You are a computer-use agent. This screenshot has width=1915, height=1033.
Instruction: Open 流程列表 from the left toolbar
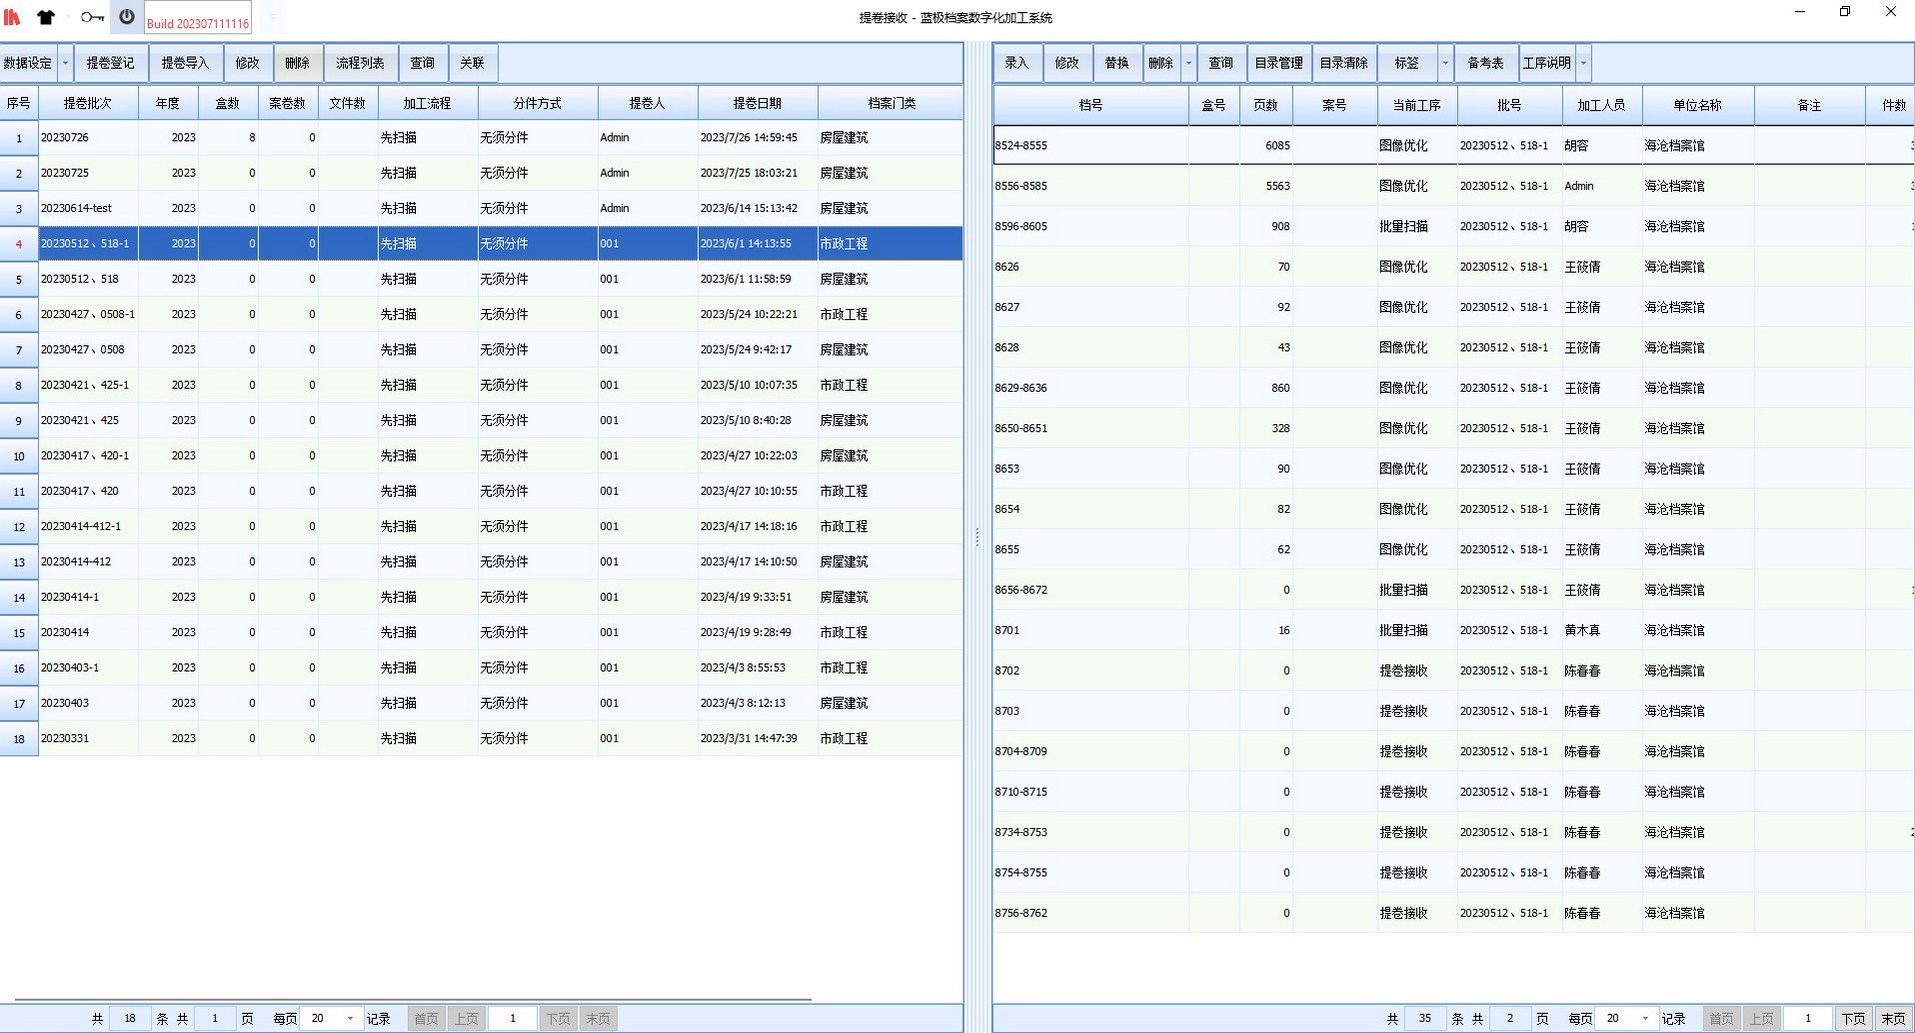[x=360, y=63]
